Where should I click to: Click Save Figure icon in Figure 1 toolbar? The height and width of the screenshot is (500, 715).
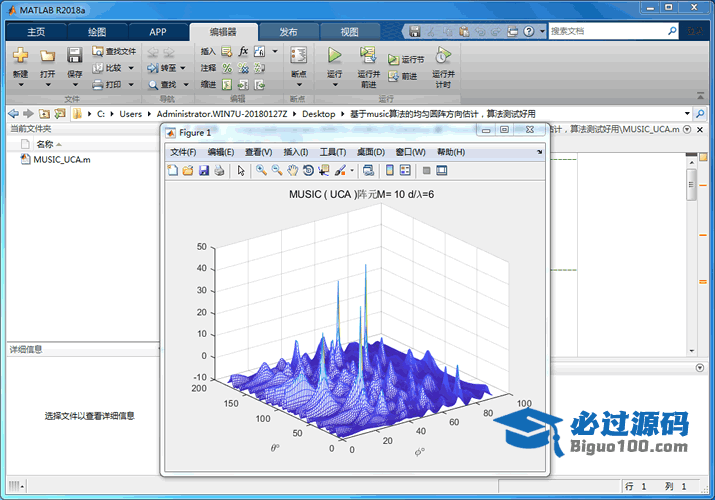204,170
